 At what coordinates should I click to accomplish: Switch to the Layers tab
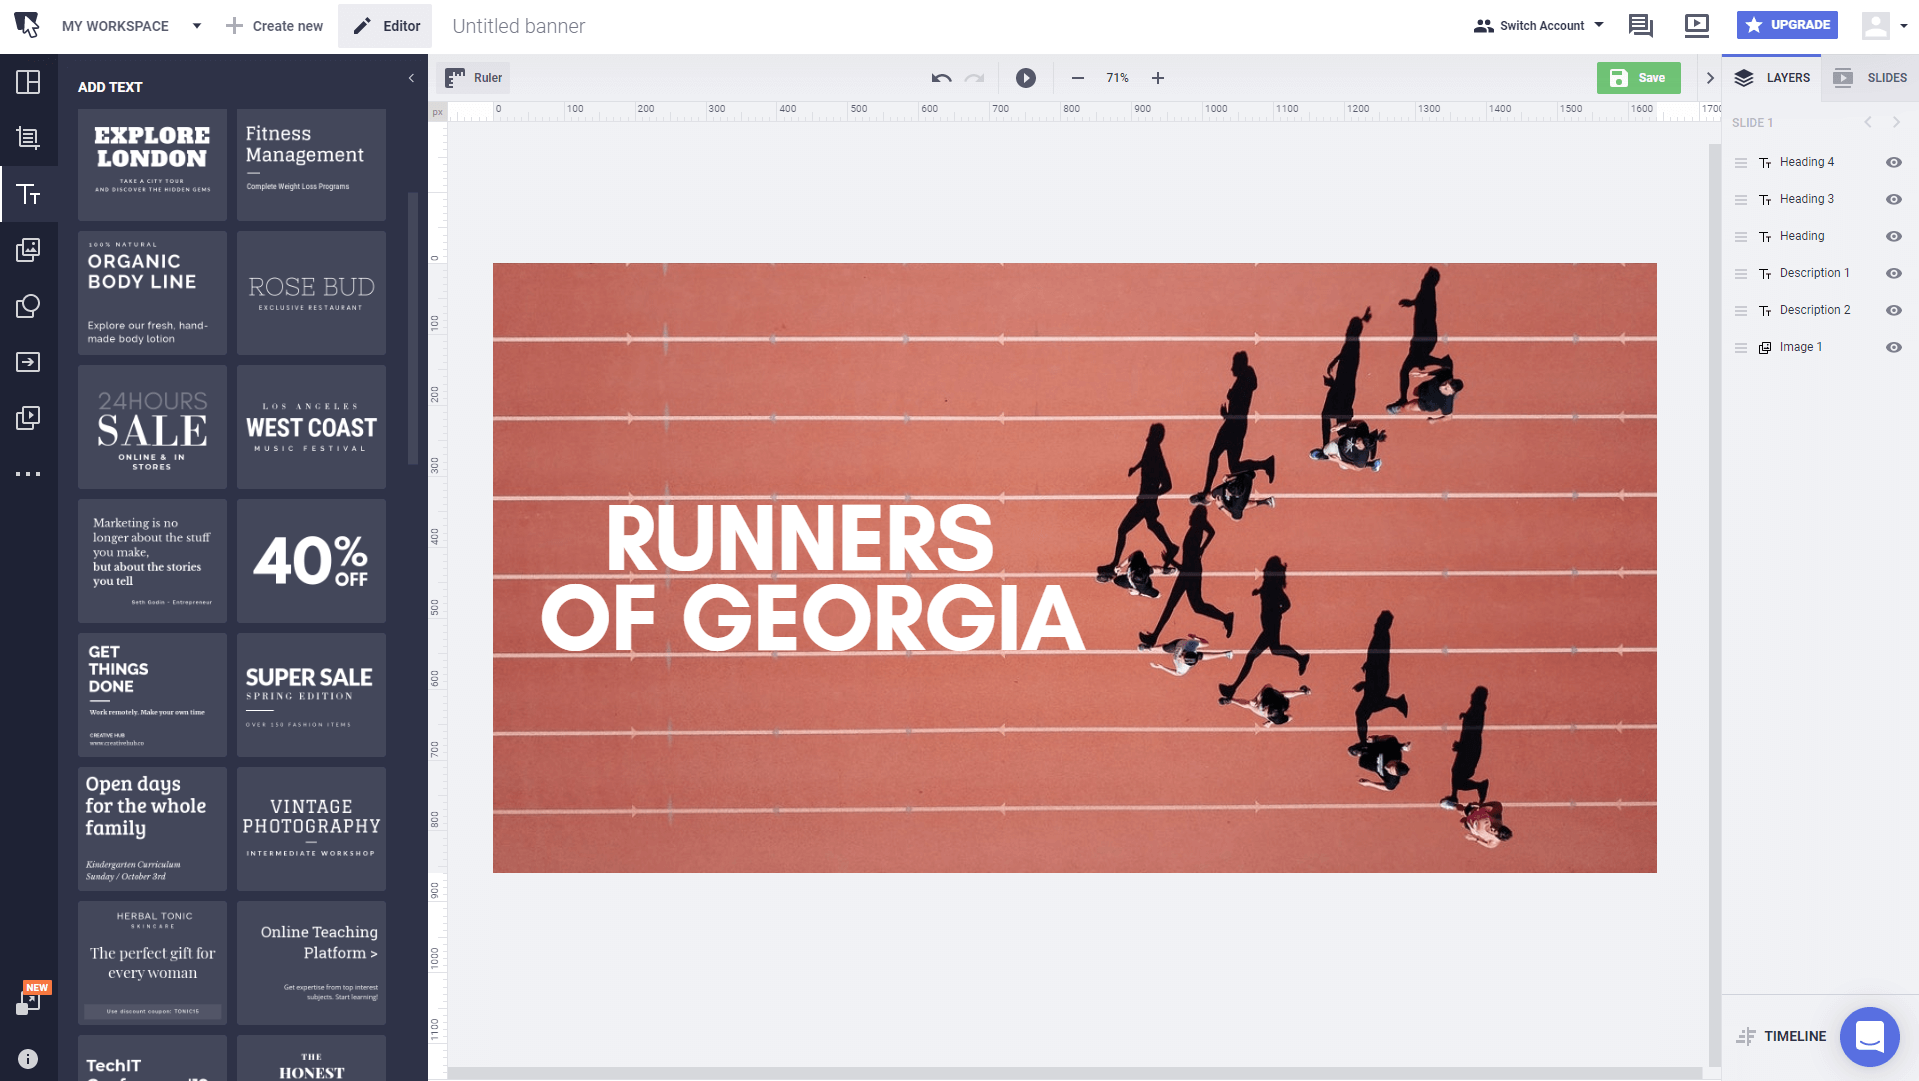[1772, 78]
